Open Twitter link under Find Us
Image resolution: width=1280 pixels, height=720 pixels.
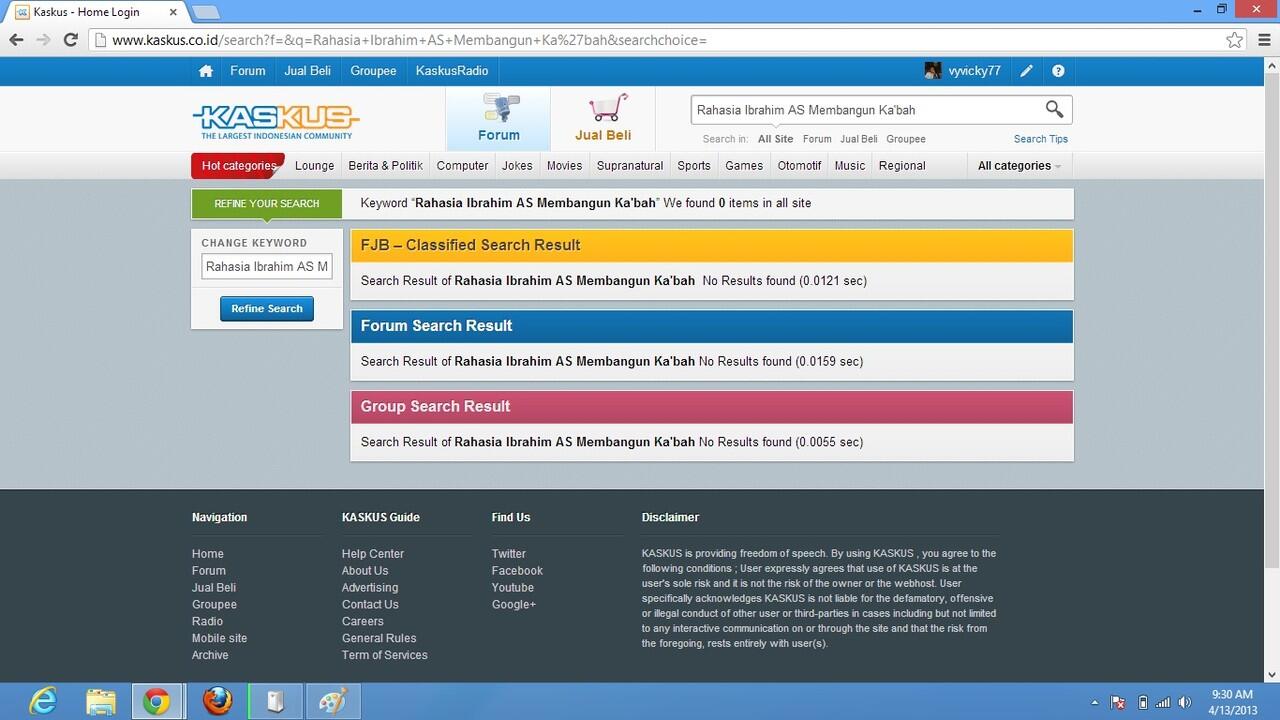[x=509, y=554]
